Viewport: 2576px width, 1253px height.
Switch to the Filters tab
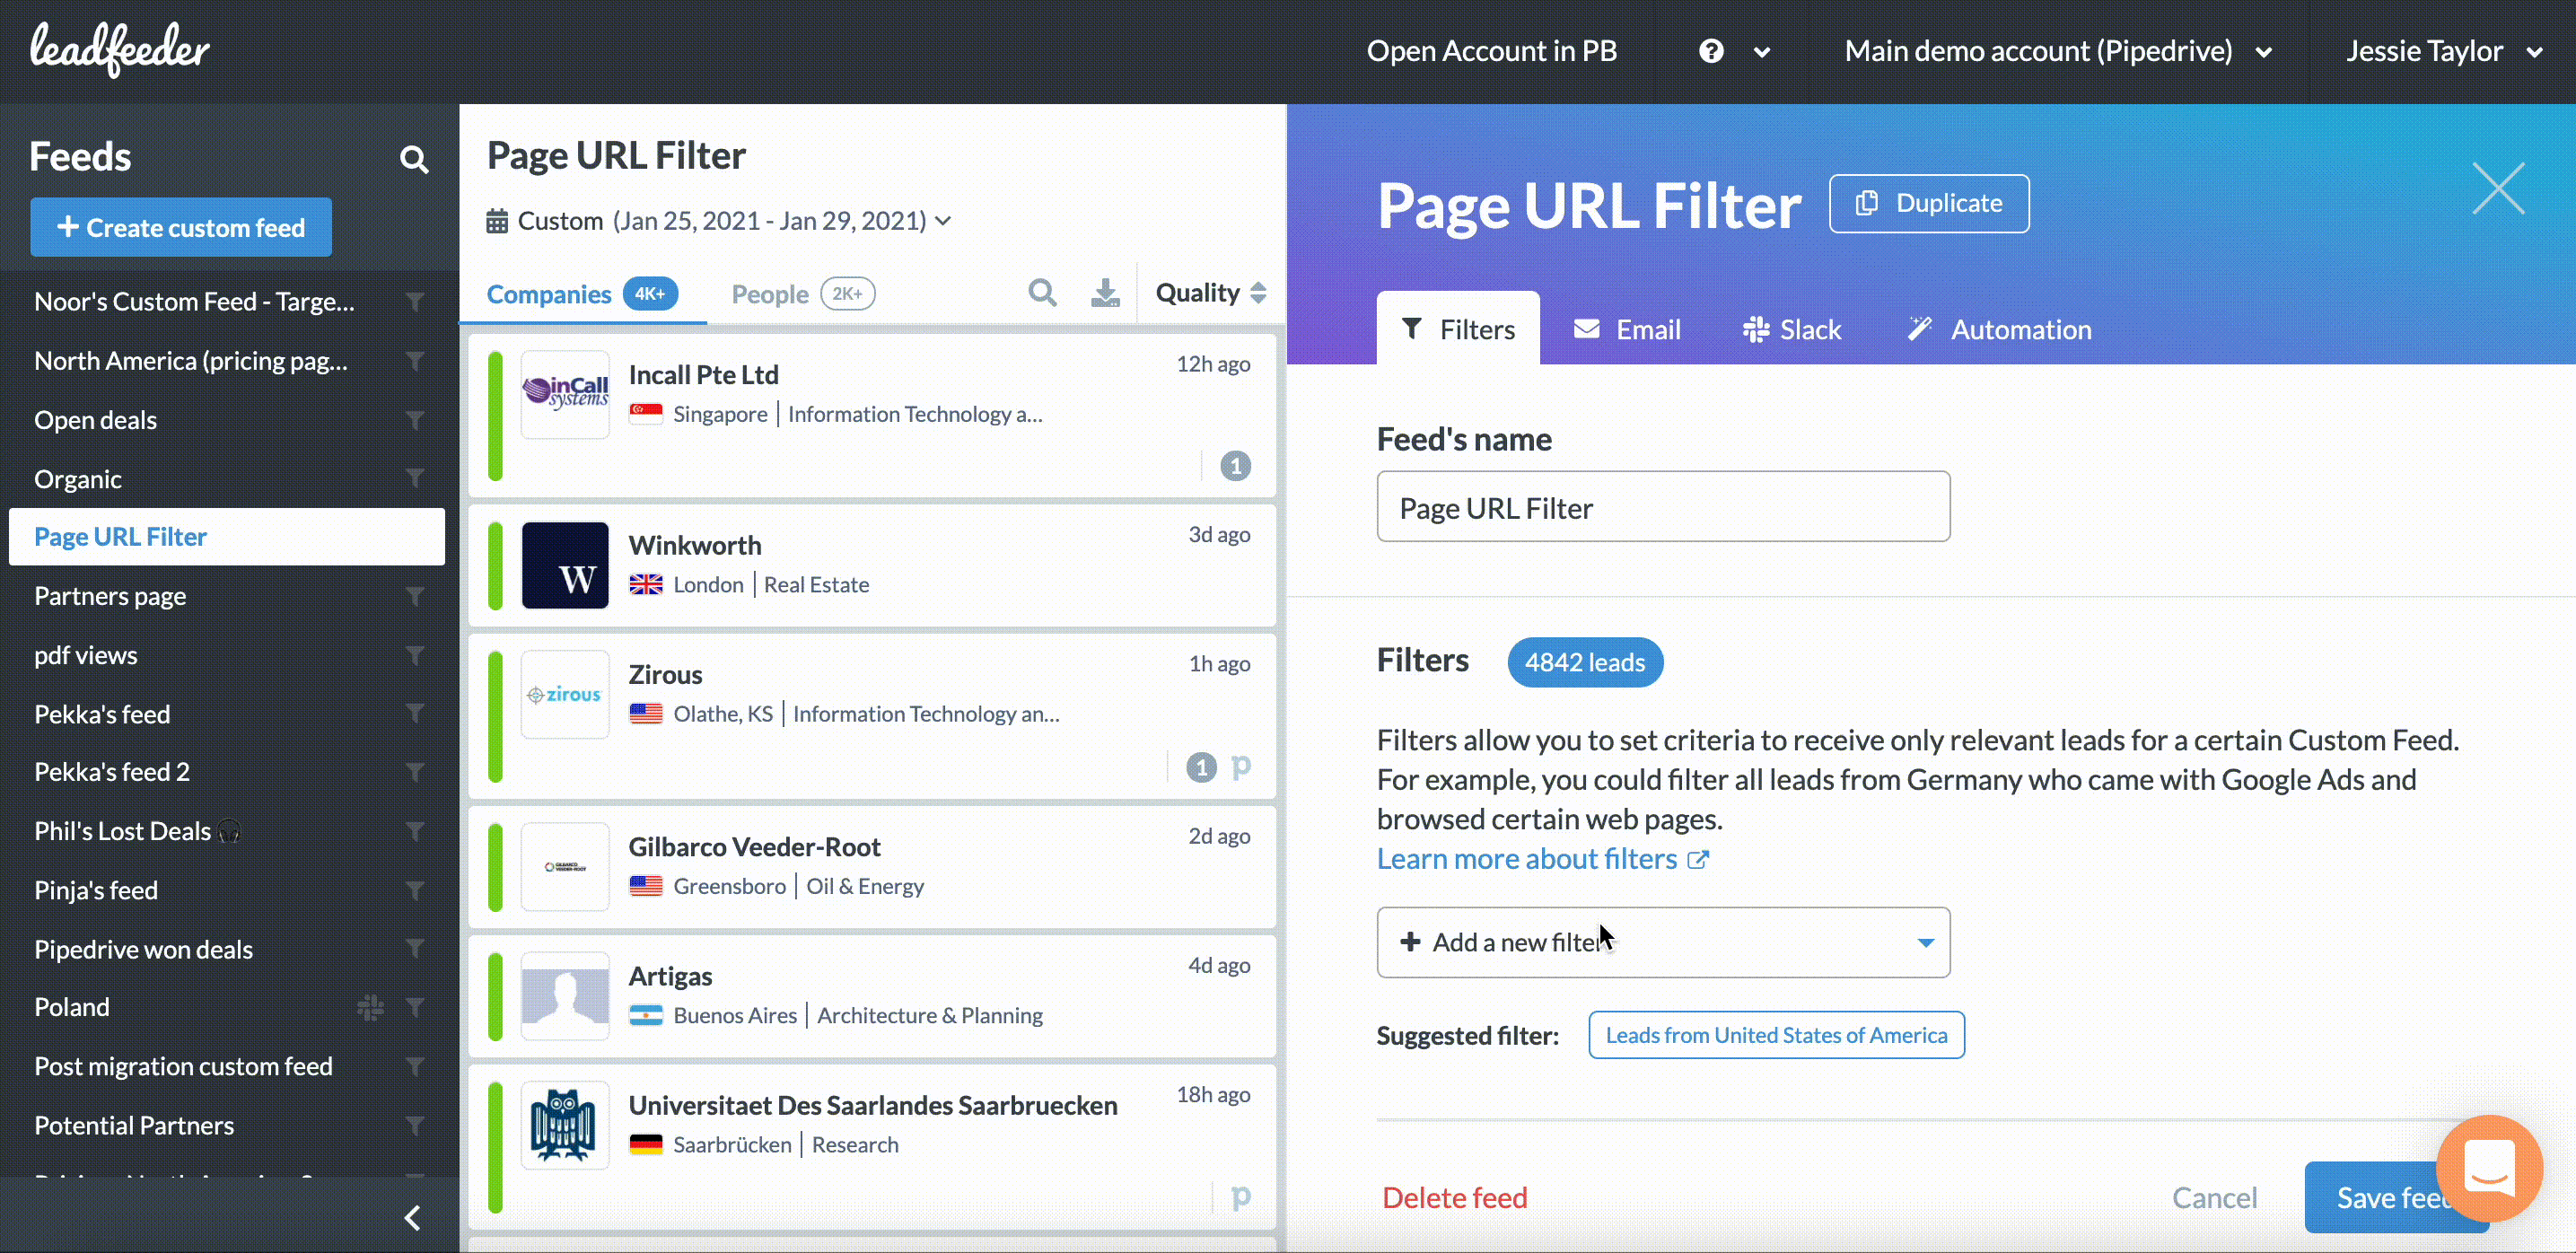[x=1458, y=328]
